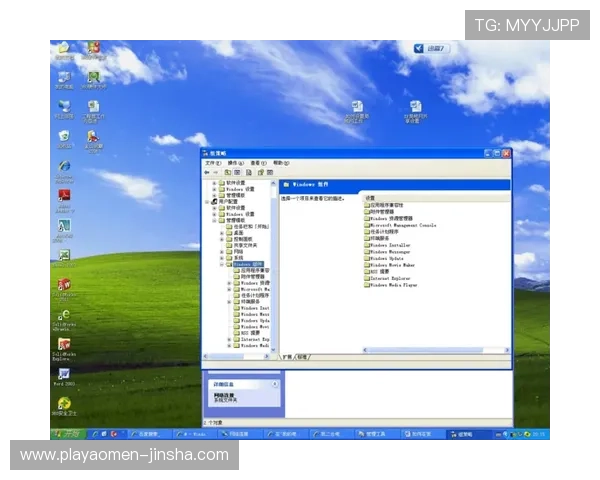Collapse the Windows 组件 tree node
Screen dimensions: 600x480
pyautogui.click(x=222, y=264)
